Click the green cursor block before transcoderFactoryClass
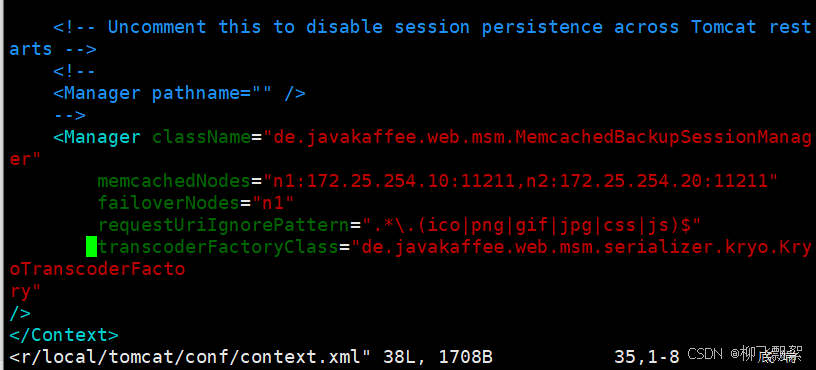The width and height of the screenshot is (816, 370). (92, 247)
